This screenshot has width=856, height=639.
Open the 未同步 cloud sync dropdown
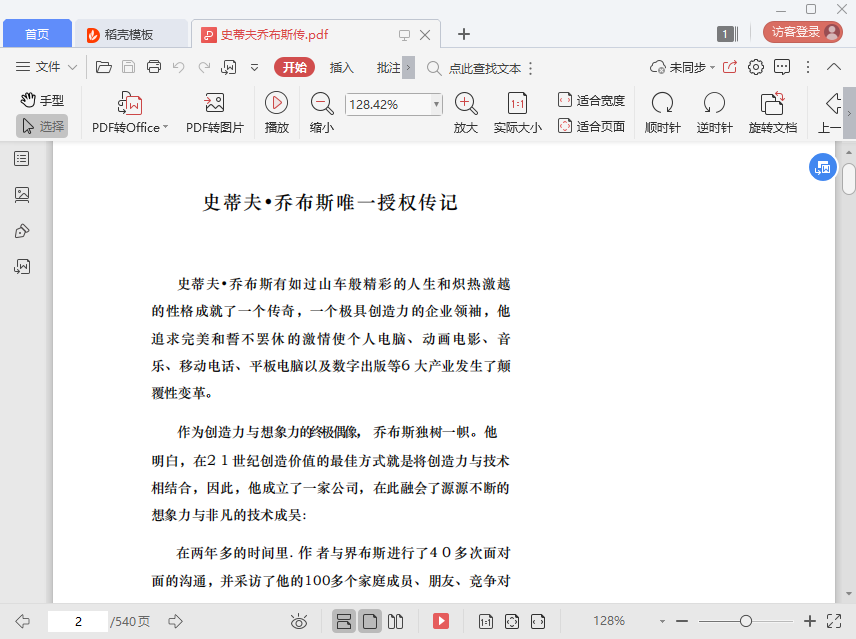tap(682, 67)
